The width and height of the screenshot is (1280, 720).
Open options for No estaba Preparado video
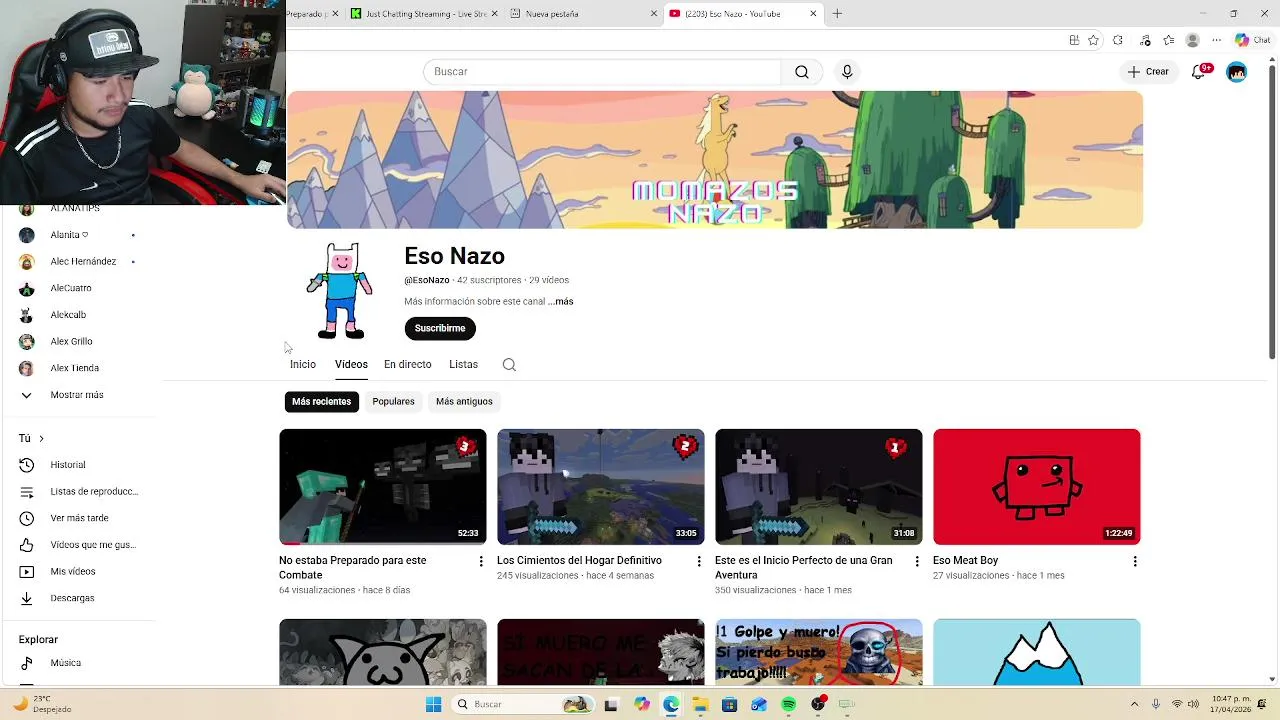tap(481, 562)
